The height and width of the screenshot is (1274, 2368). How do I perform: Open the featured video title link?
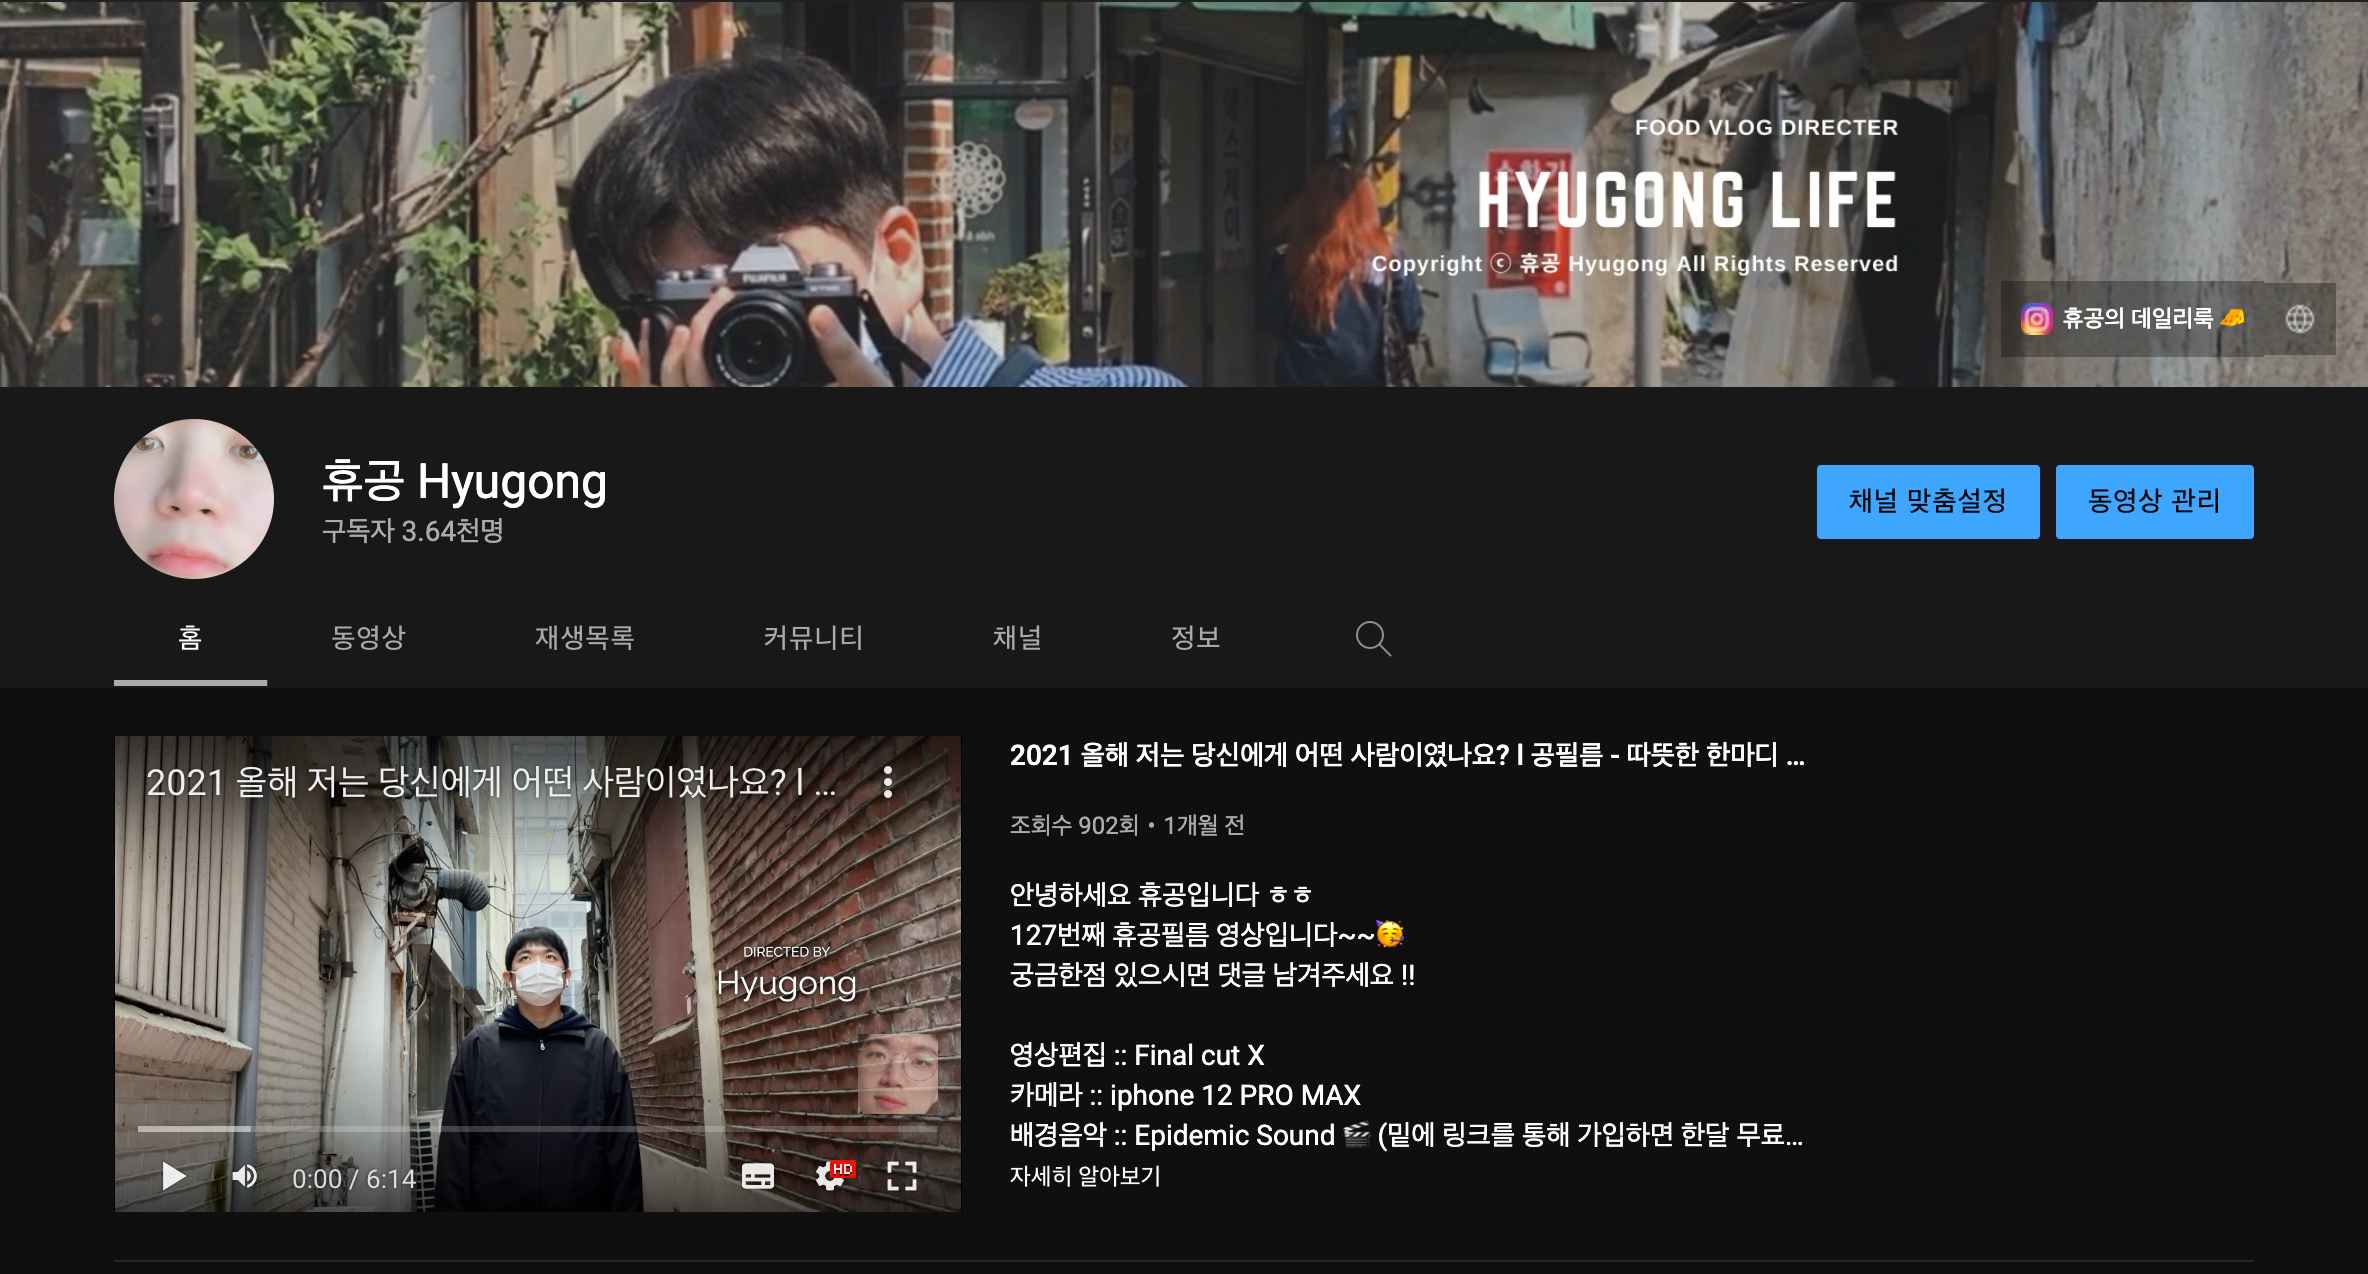tap(1406, 755)
